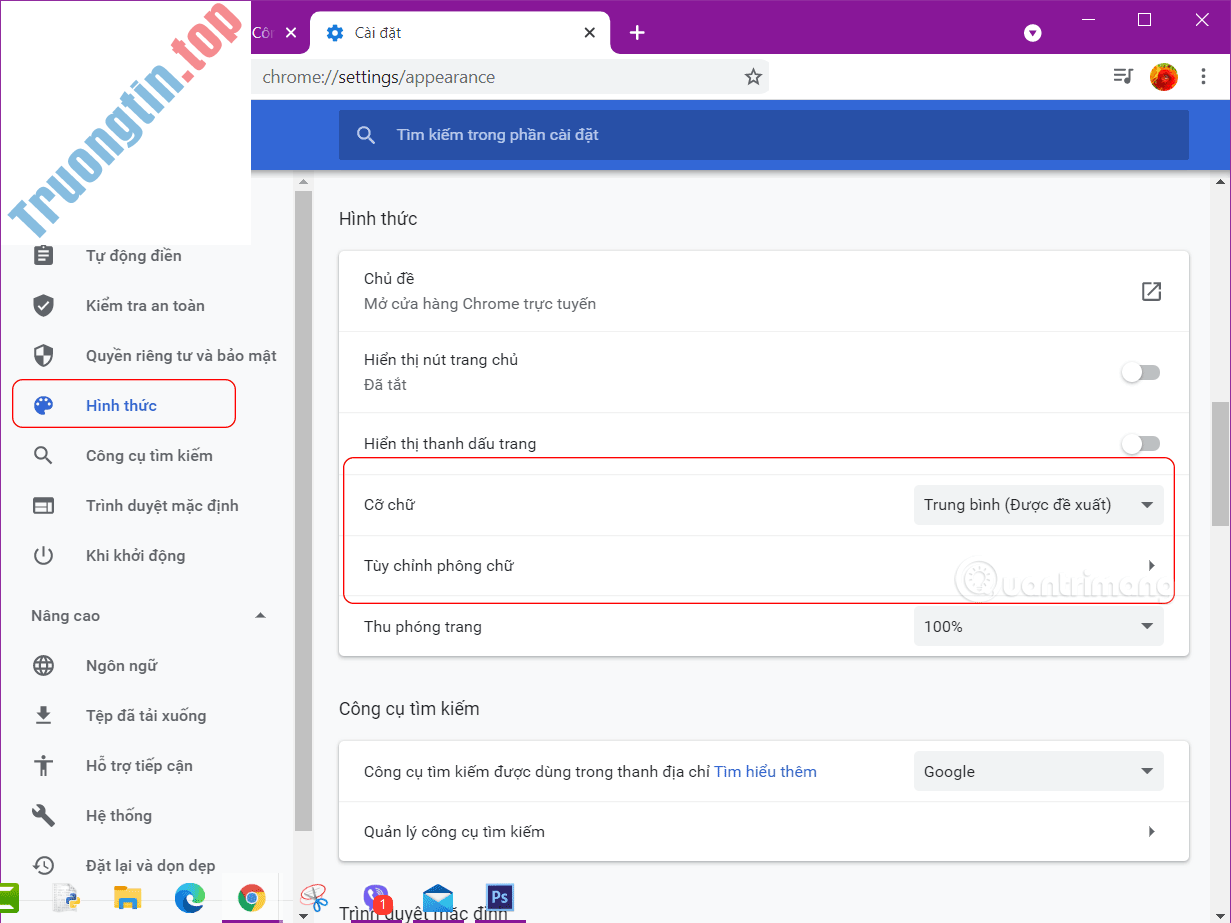Click the profile avatar in toolbar
Image resolution: width=1231 pixels, height=923 pixels.
pyautogui.click(x=1163, y=76)
